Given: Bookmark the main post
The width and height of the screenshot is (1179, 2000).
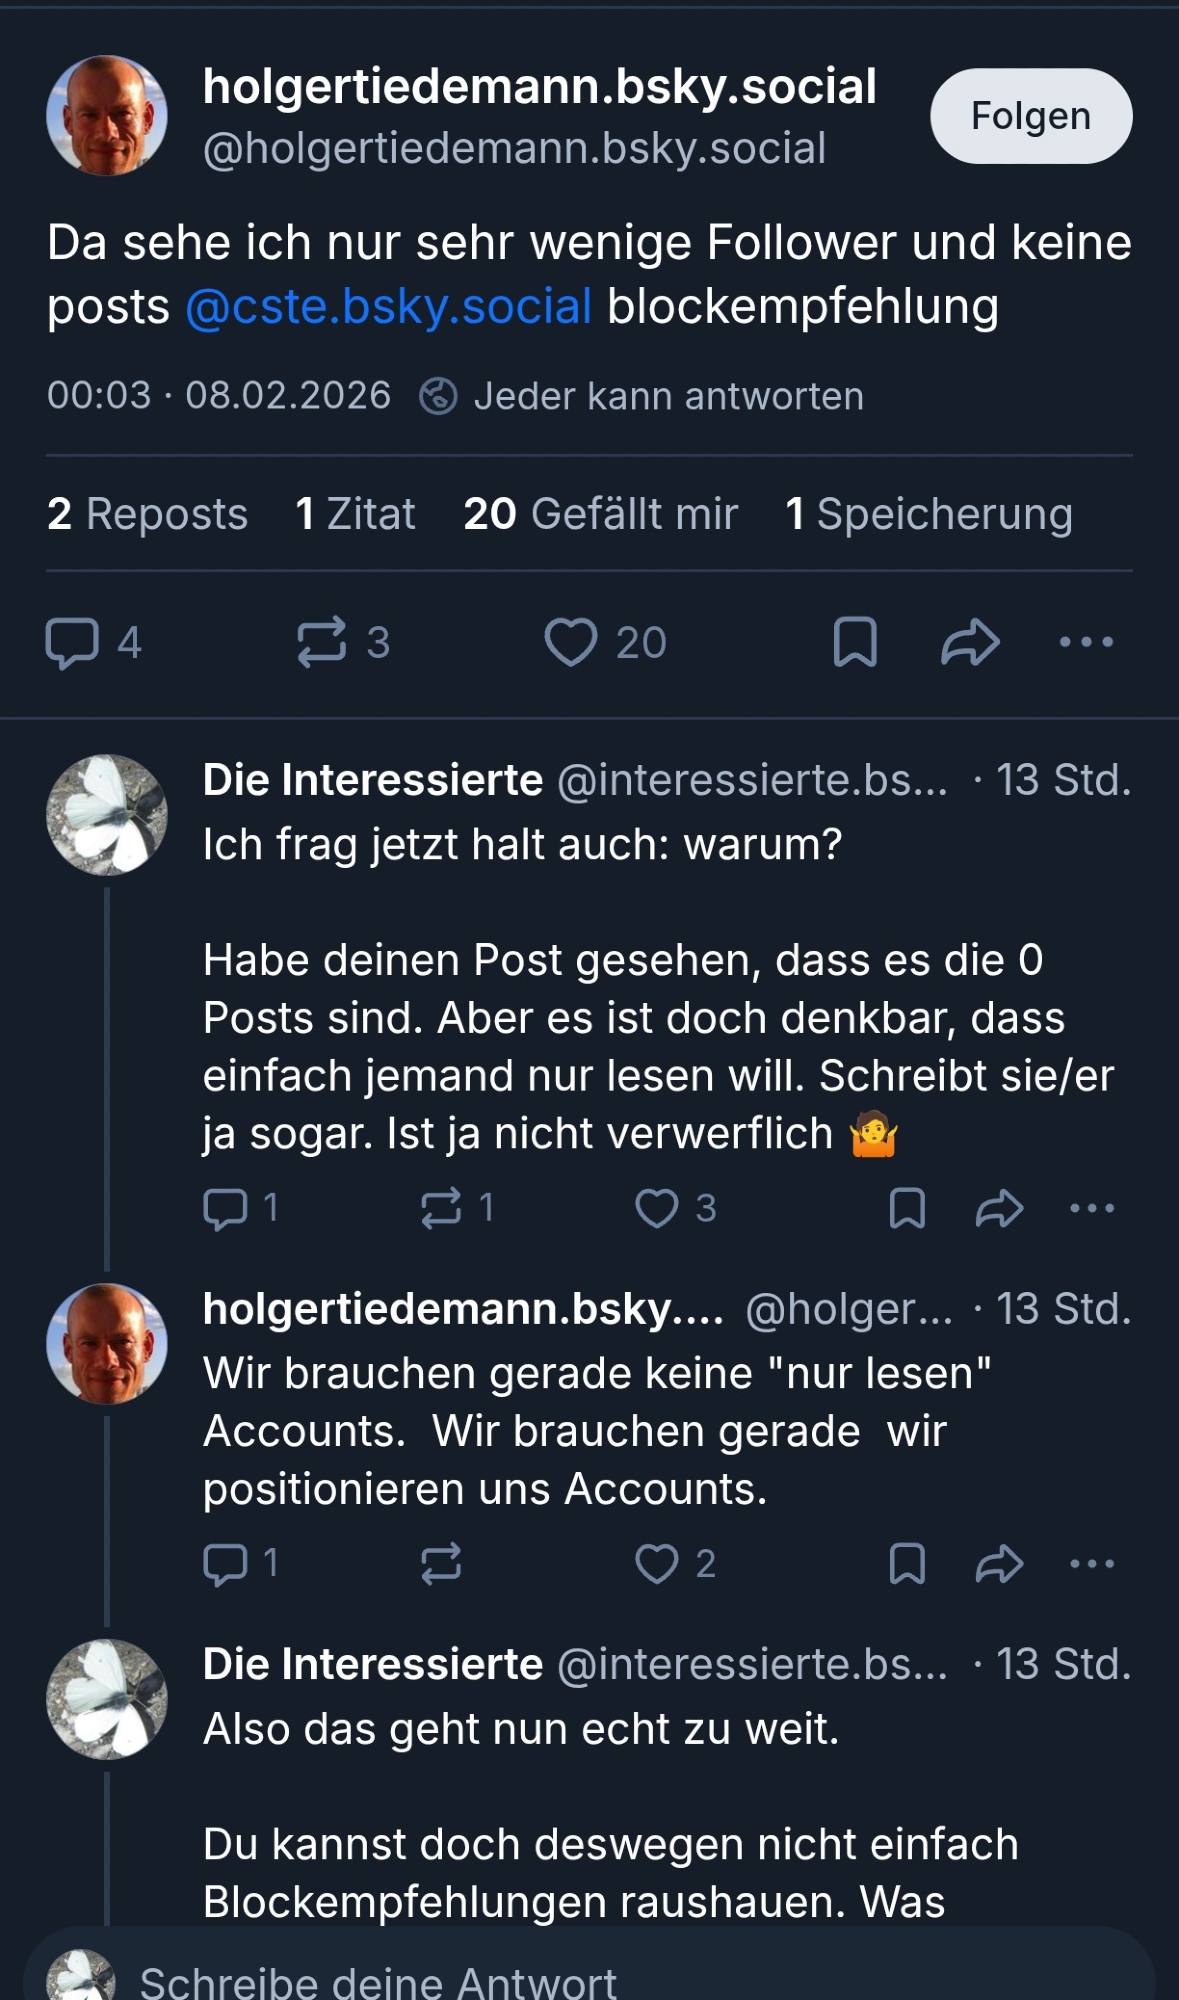Looking at the screenshot, I should pos(855,642).
